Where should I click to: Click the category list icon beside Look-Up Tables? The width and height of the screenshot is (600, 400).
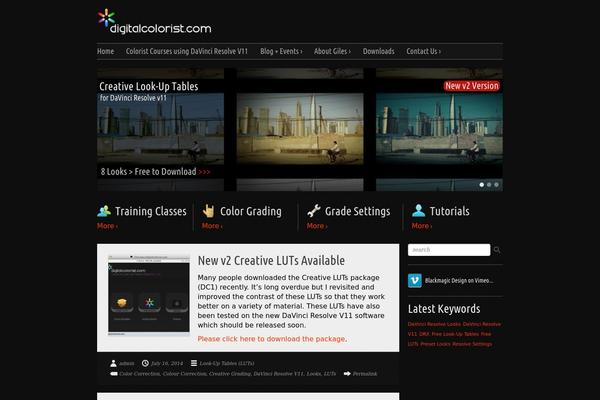[194, 363]
